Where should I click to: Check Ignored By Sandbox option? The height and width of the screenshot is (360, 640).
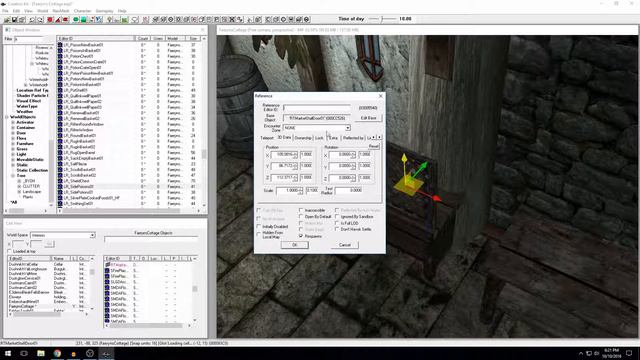(337, 217)
